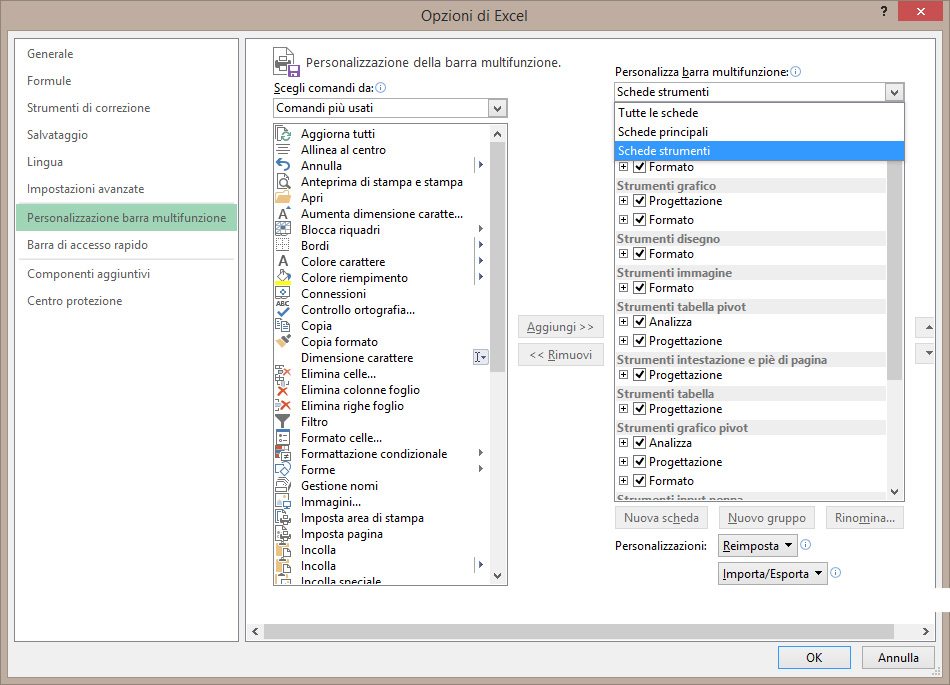Uncheck Progettazione under Strumenti tabella
Screen dimensions: 950x685
coord(641,408)
